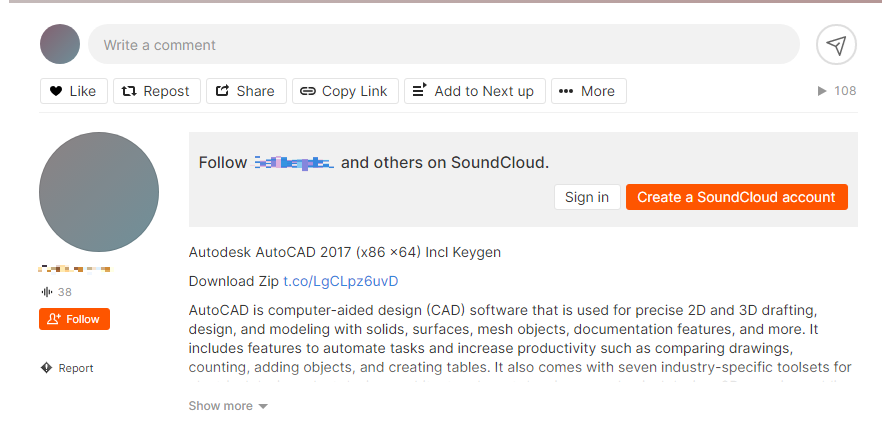882x434 pixels.
Task: Repost this track
Action: (x=157, y=91)
